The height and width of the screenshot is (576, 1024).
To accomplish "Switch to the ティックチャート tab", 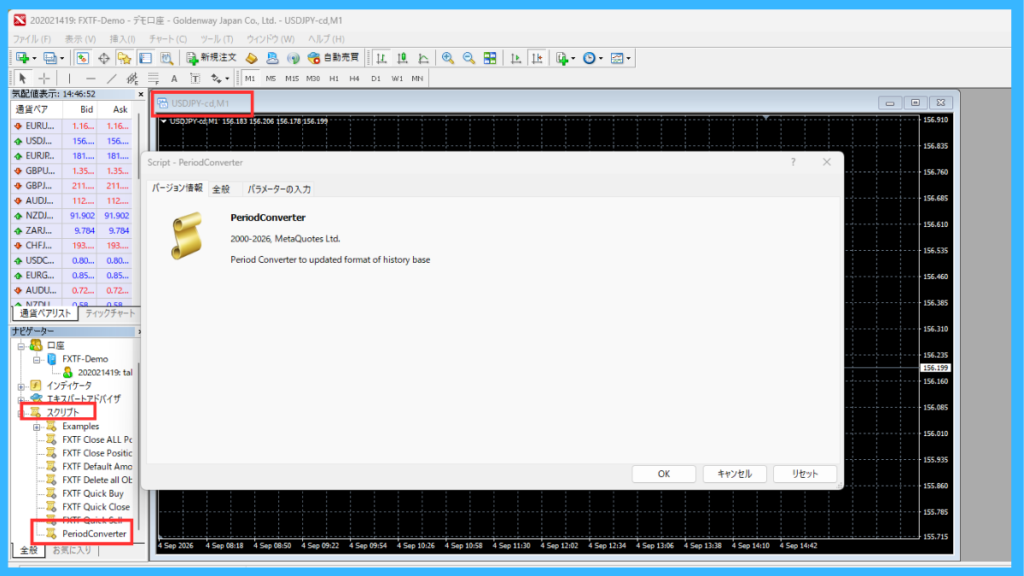I will coord(110,313).
